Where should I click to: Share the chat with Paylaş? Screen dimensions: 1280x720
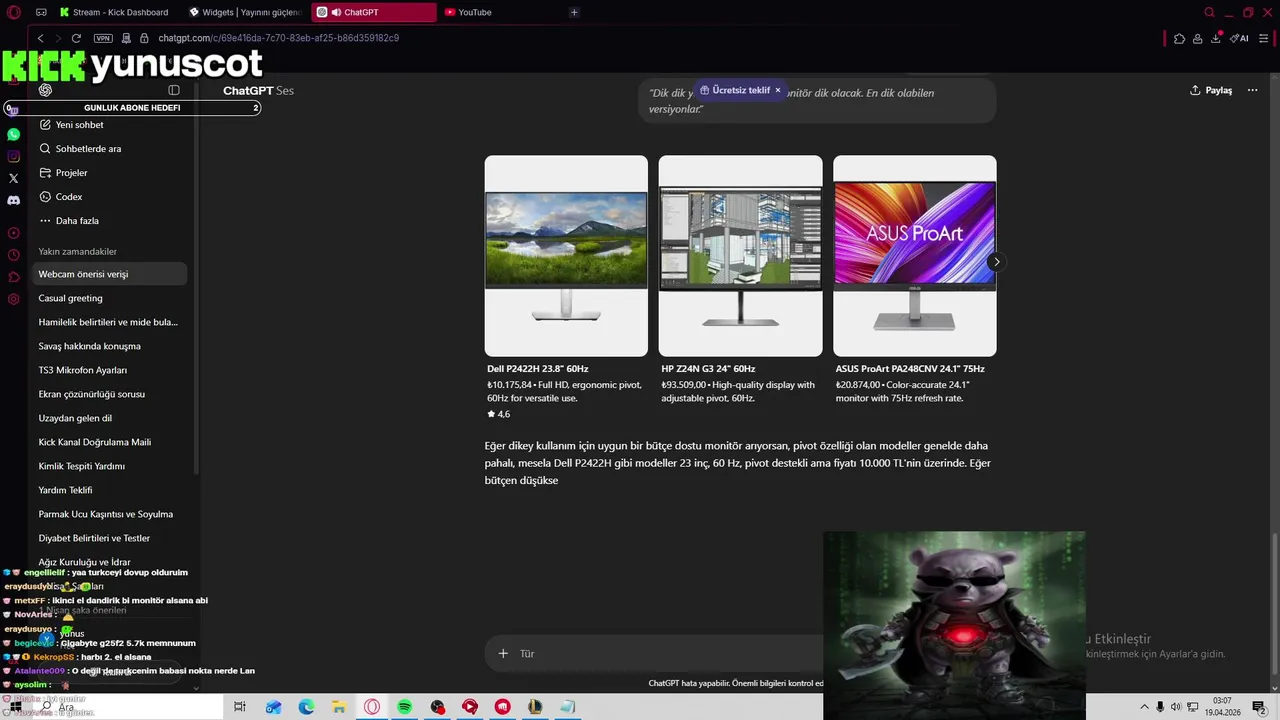click(x=1211, y=90)
